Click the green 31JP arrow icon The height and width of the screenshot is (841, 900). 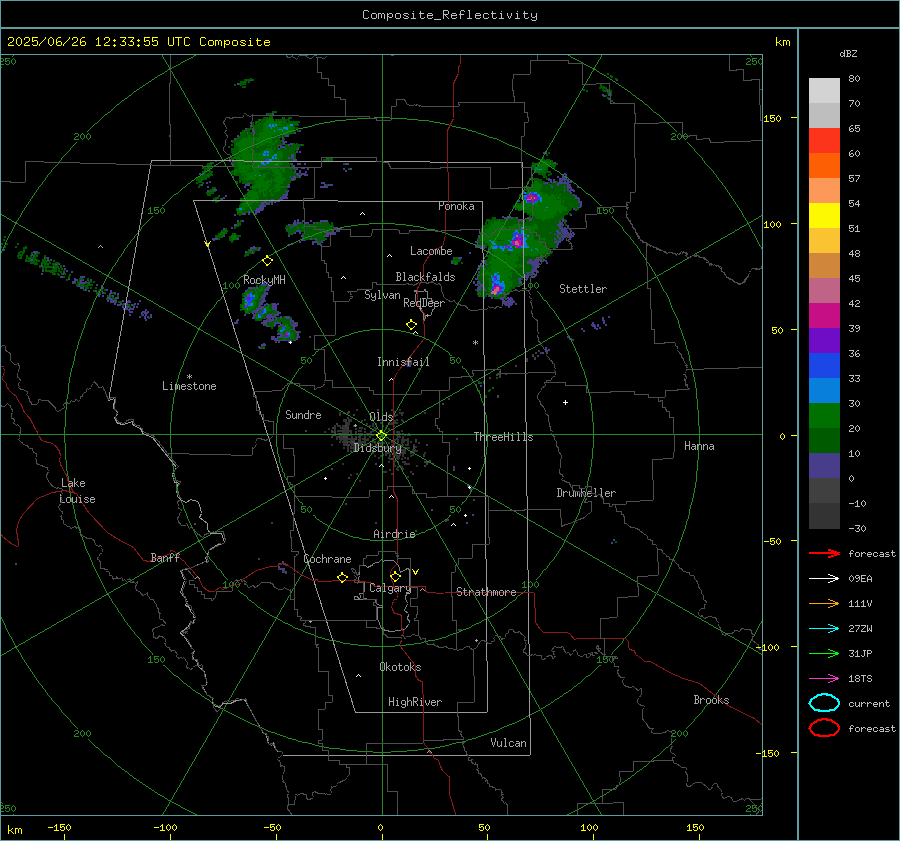(x=824, y=653)
